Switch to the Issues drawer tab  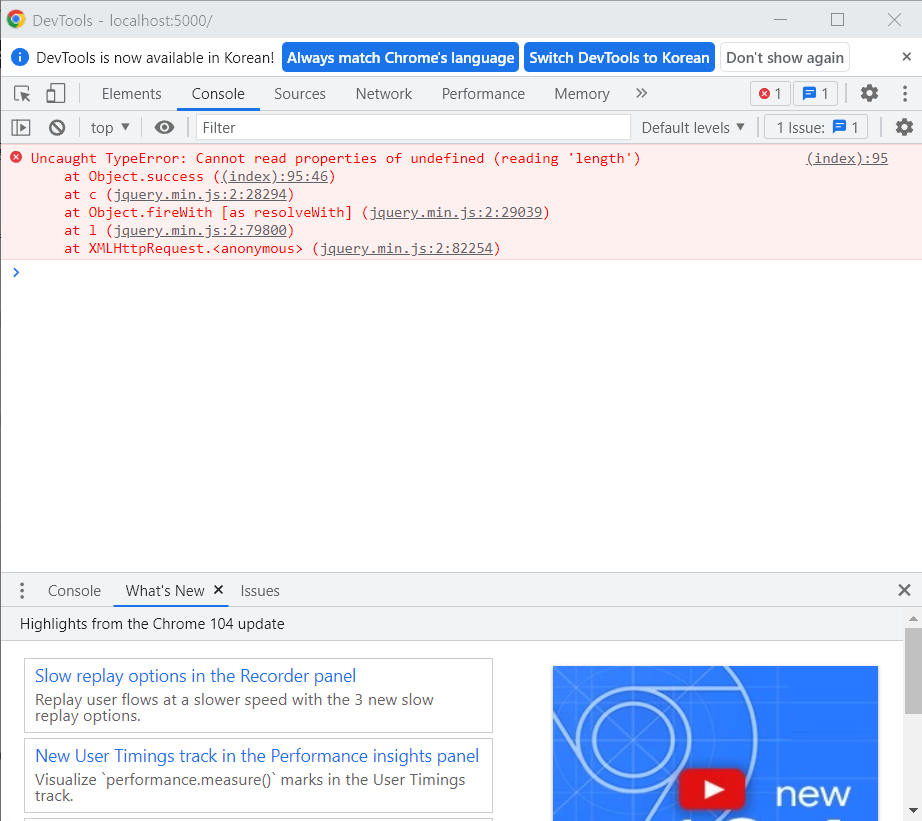[x=260, y=590]
